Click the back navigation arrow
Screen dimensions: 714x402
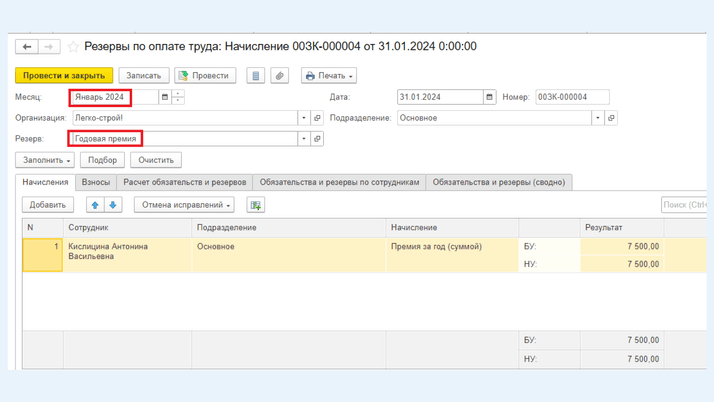click(x=27, y=47)
